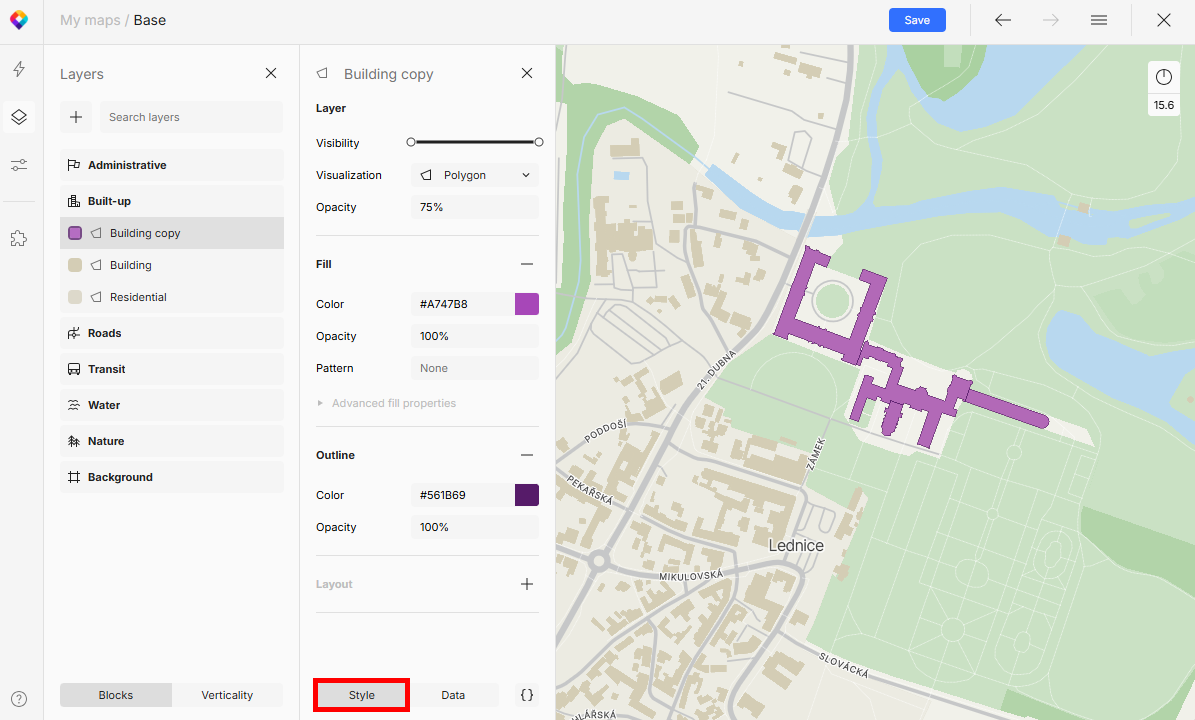
Task: Select the Style tab
Action: (x=361, y=695)
